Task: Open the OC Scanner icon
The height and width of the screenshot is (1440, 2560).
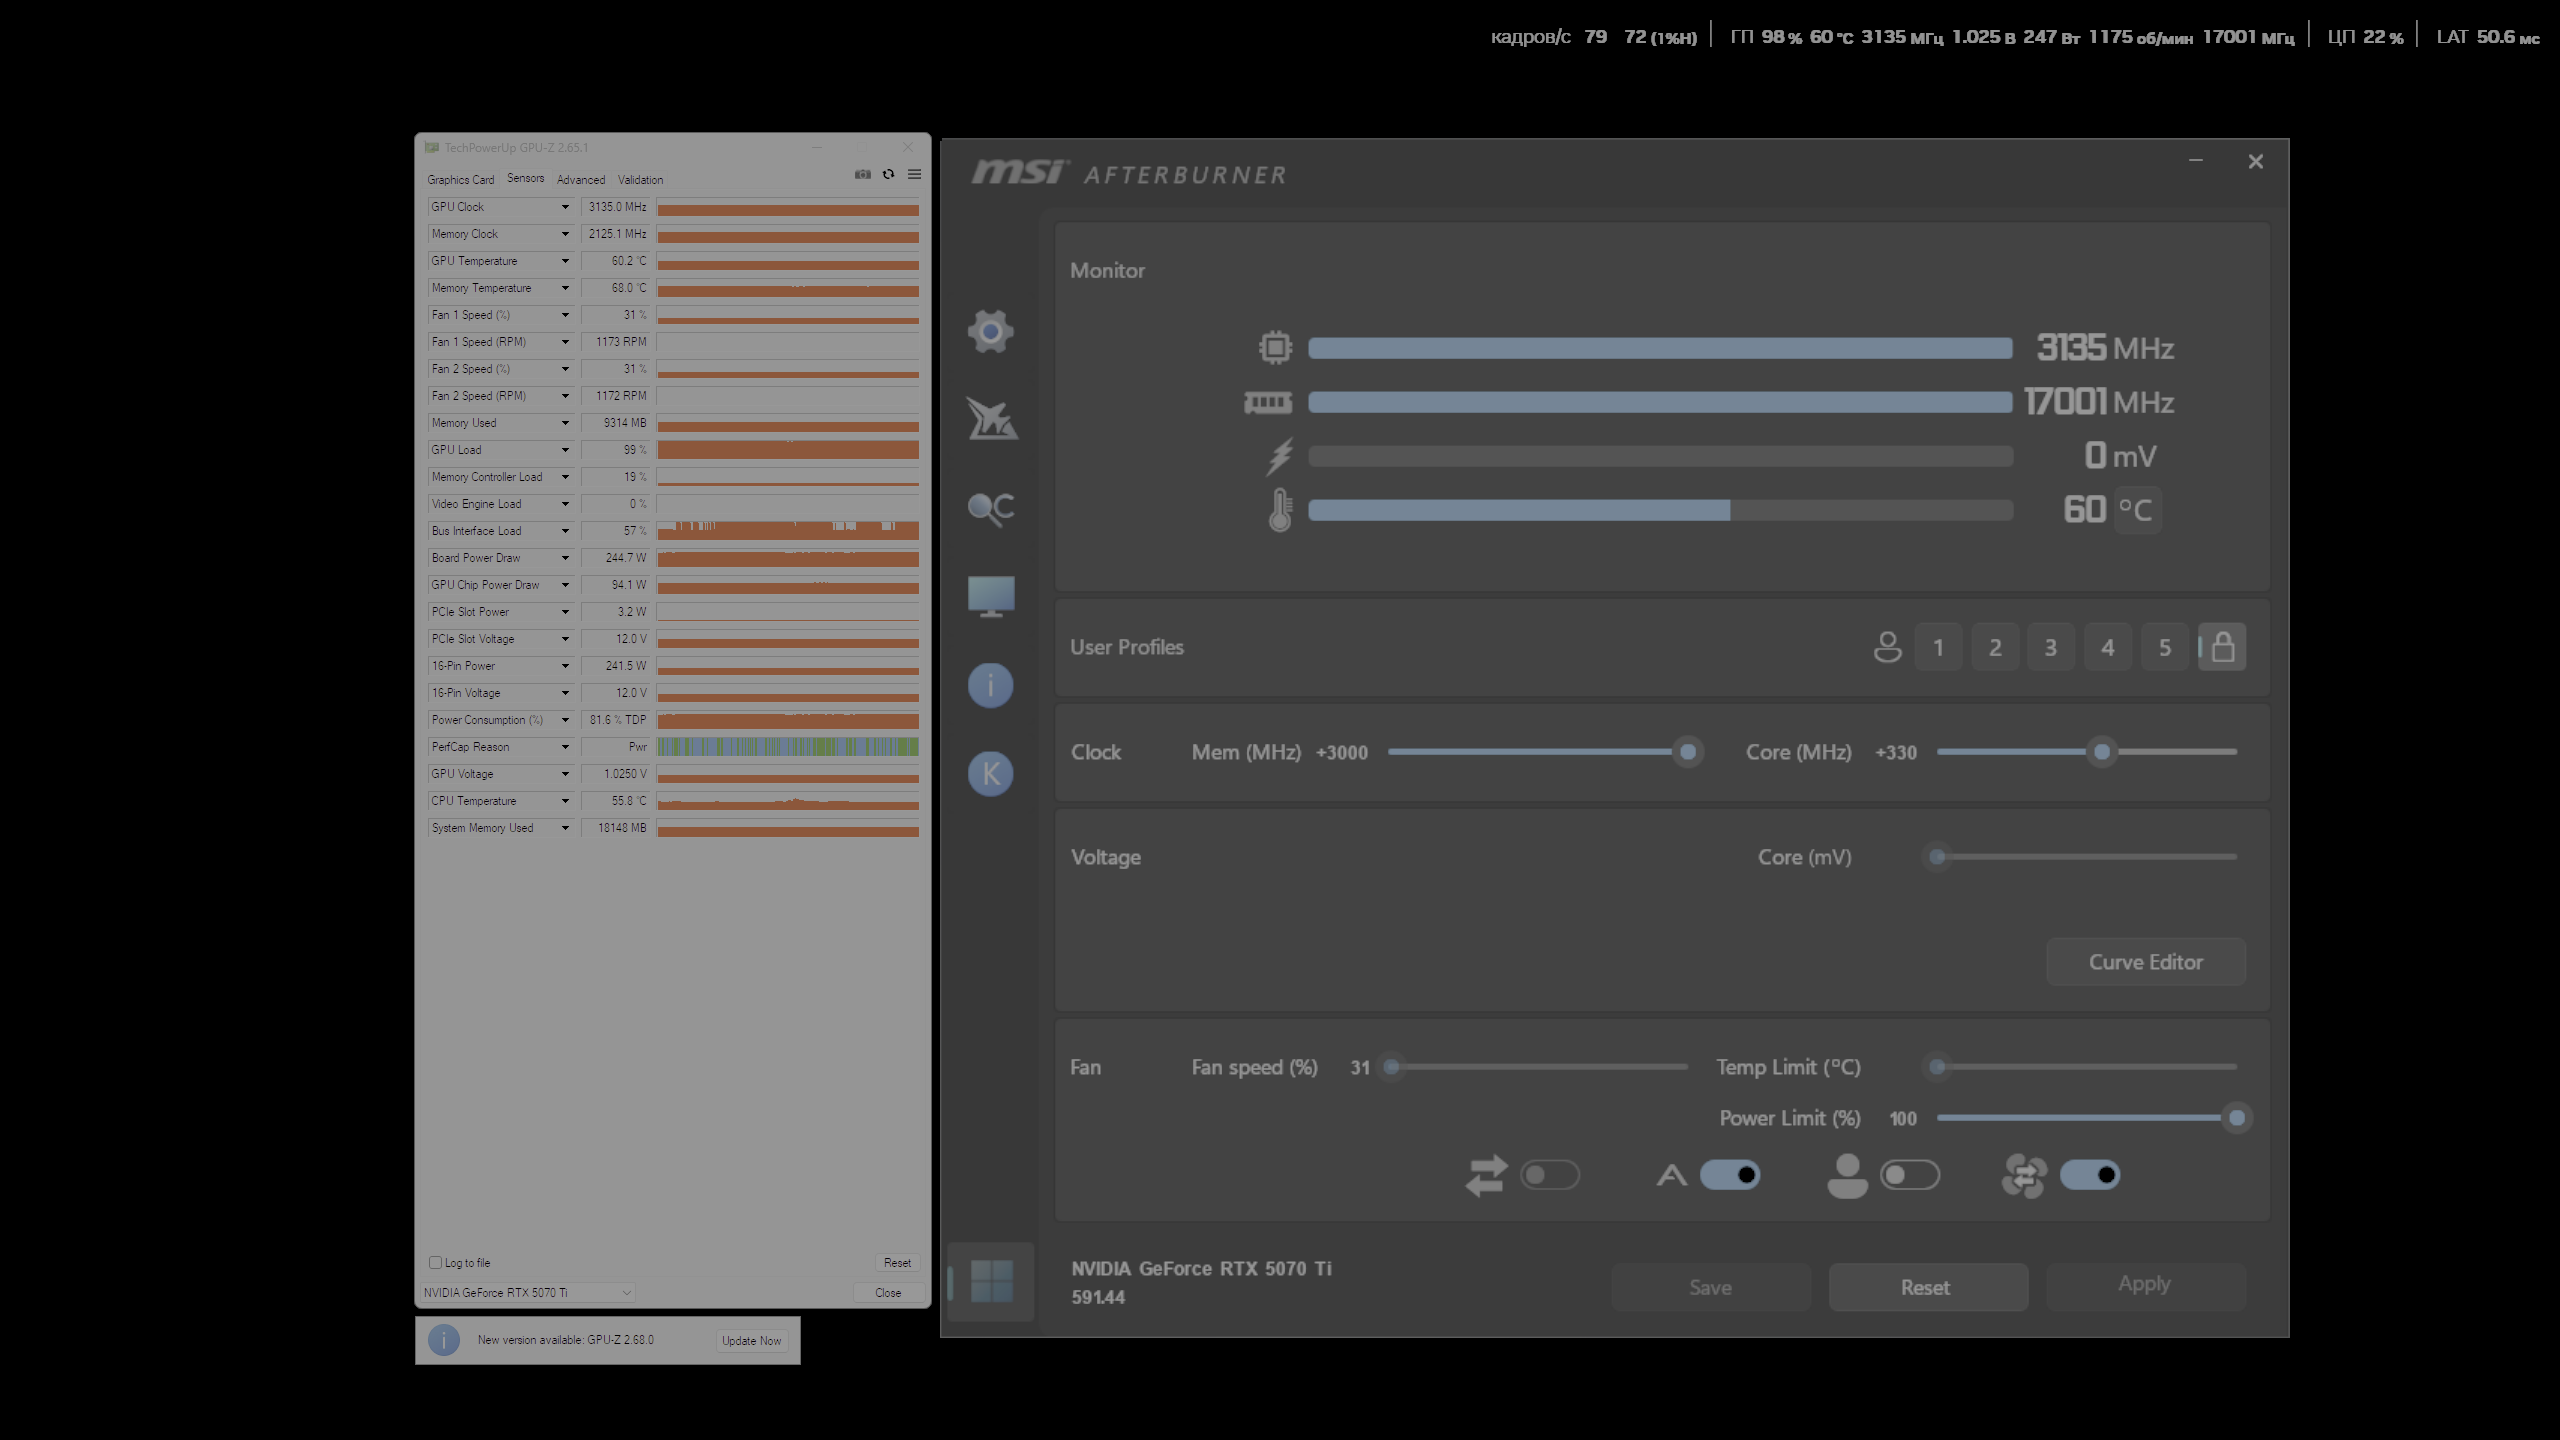Action: point(991,508)
